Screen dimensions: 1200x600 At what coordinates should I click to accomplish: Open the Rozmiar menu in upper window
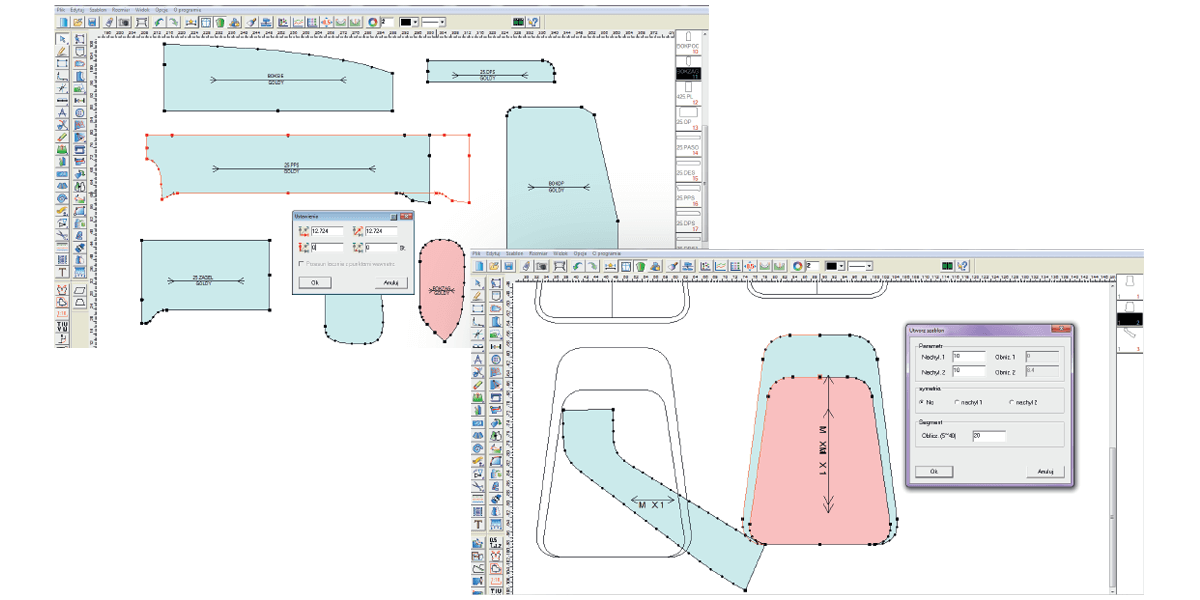coord(120,9)
